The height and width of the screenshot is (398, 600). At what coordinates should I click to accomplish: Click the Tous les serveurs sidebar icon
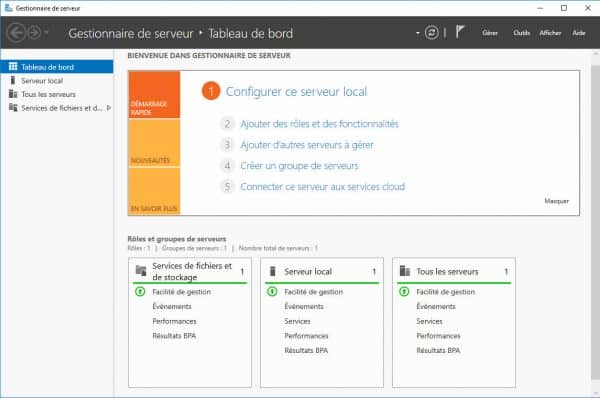tap(13, 94)
